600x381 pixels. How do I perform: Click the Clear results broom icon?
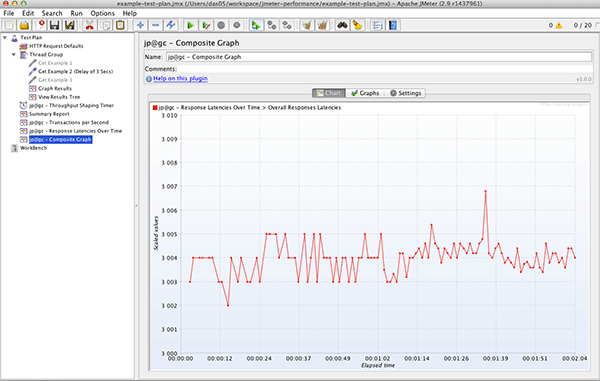[307, 25]
